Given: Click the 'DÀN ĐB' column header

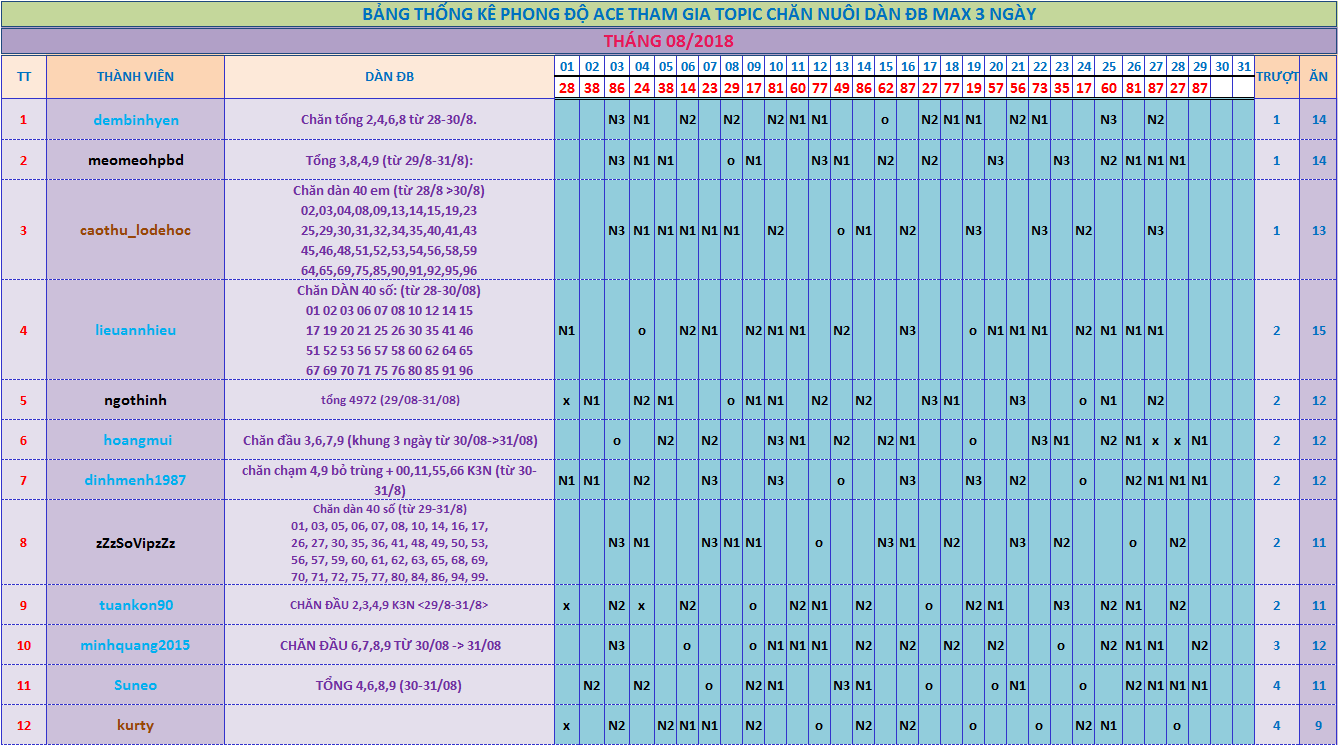Looking at the screenshot, I should coord(390,77).
